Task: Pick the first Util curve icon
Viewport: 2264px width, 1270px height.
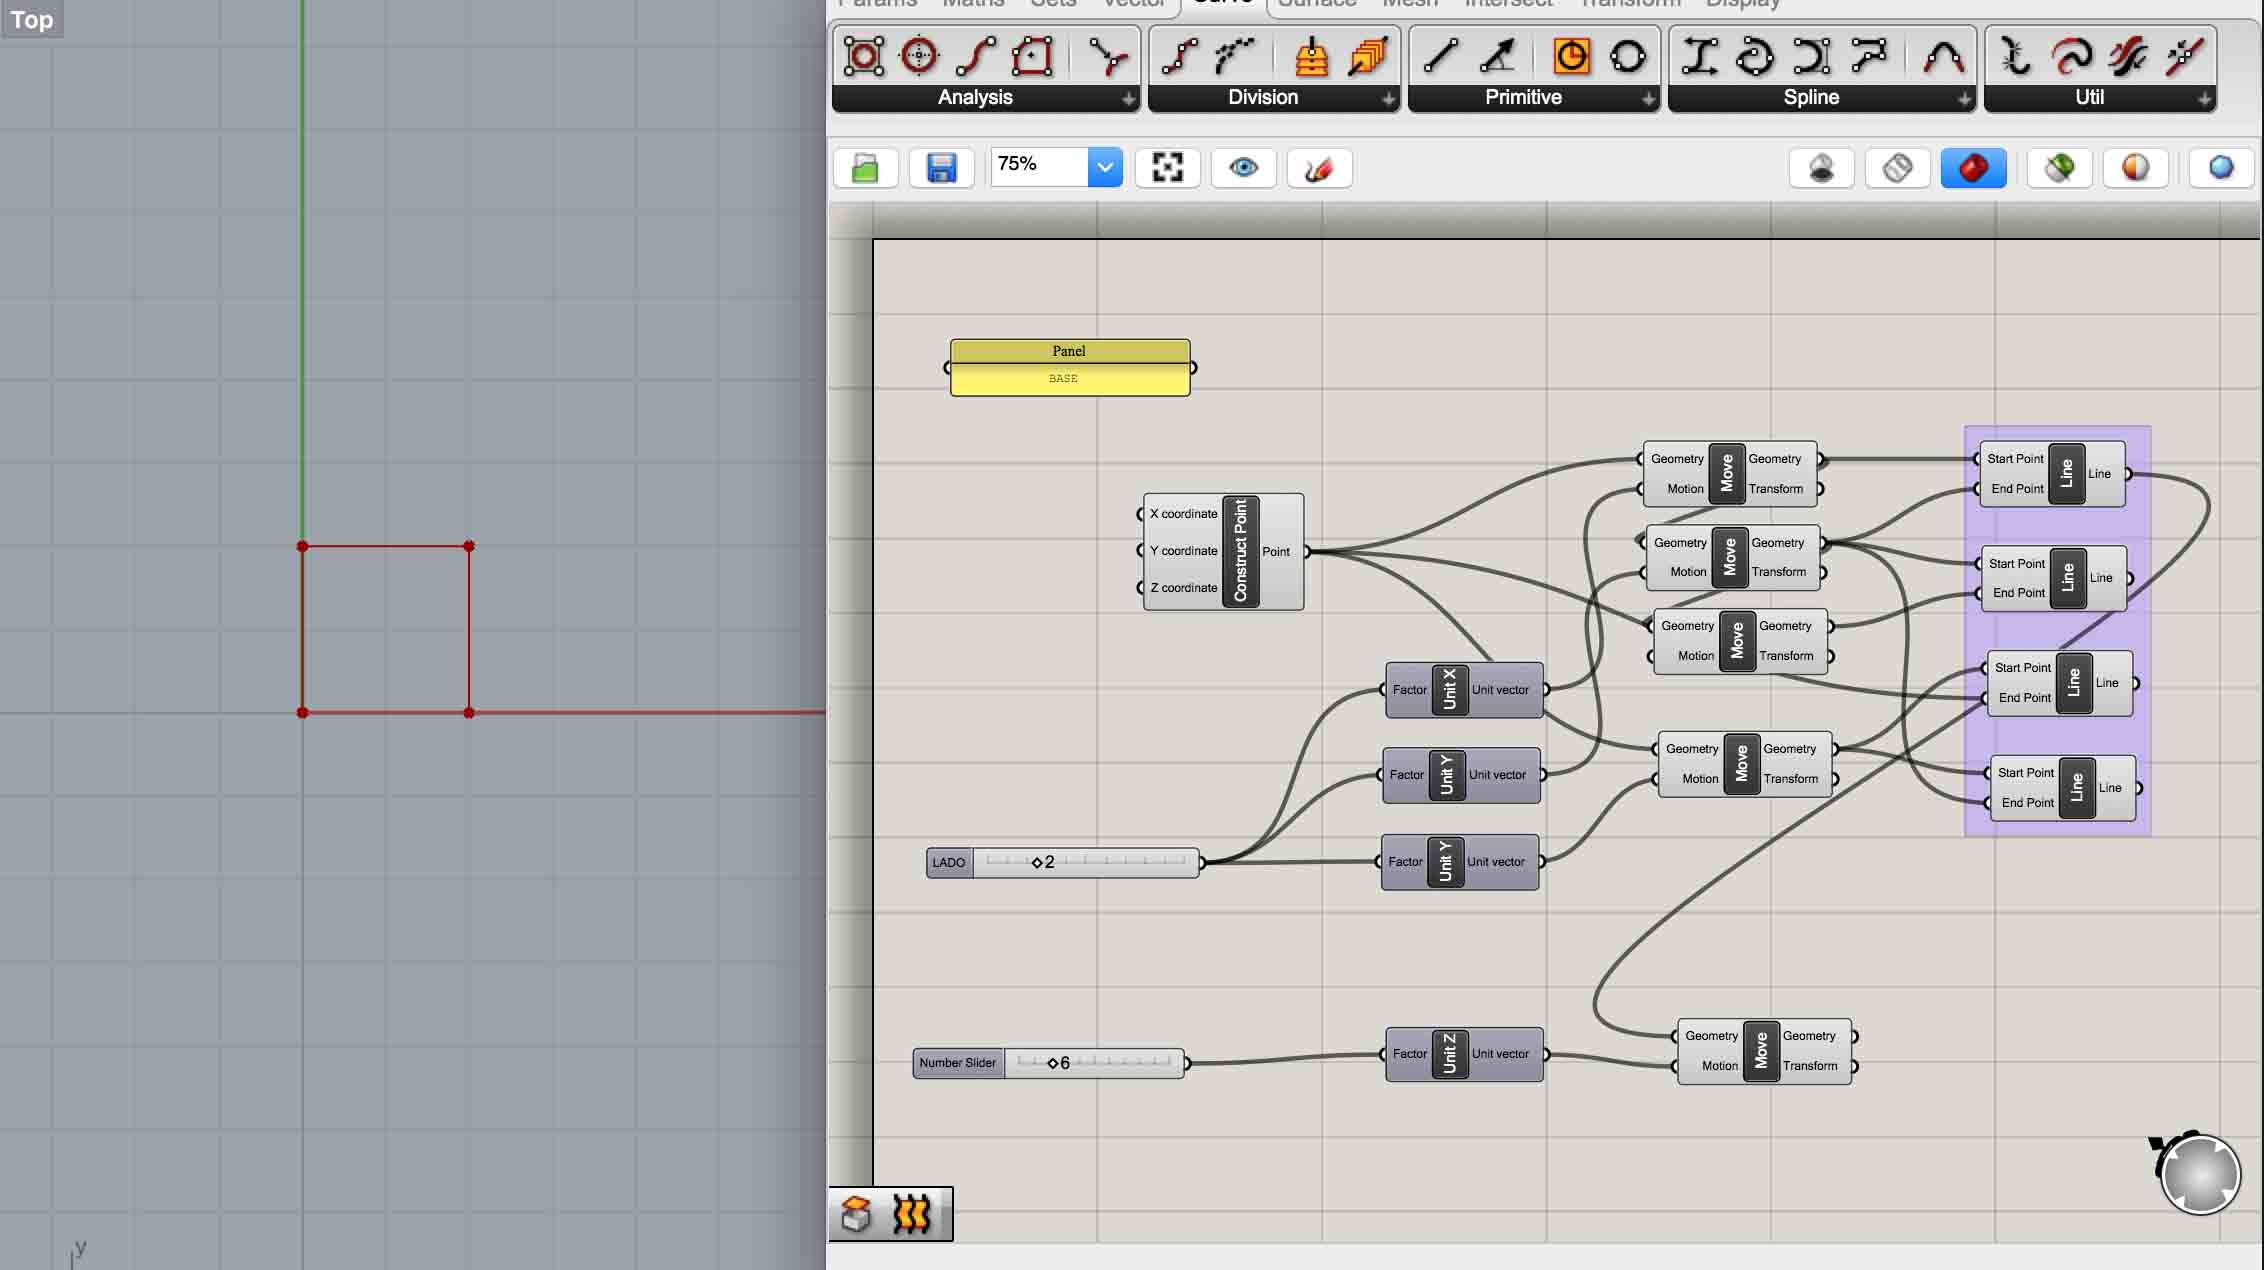Action: pos(2016,56)
